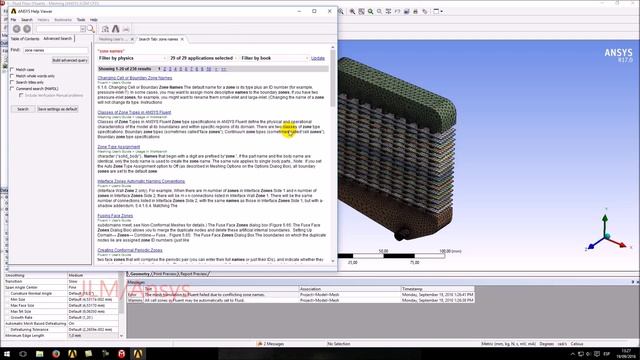The width and height of the screenshot is (640, 360).
Task: Close the Meshing User's Guide tab
Action: 132,39
